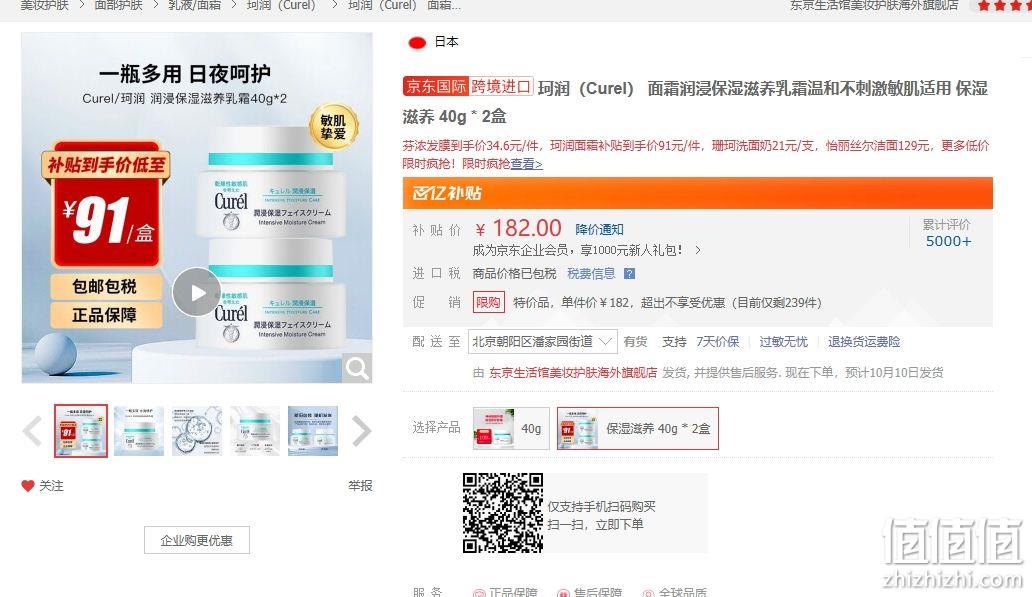The height and width of the screenshot is (597, 1032).
Task: Click the product title 珂润（Curel）面霜
Action: 695,102
